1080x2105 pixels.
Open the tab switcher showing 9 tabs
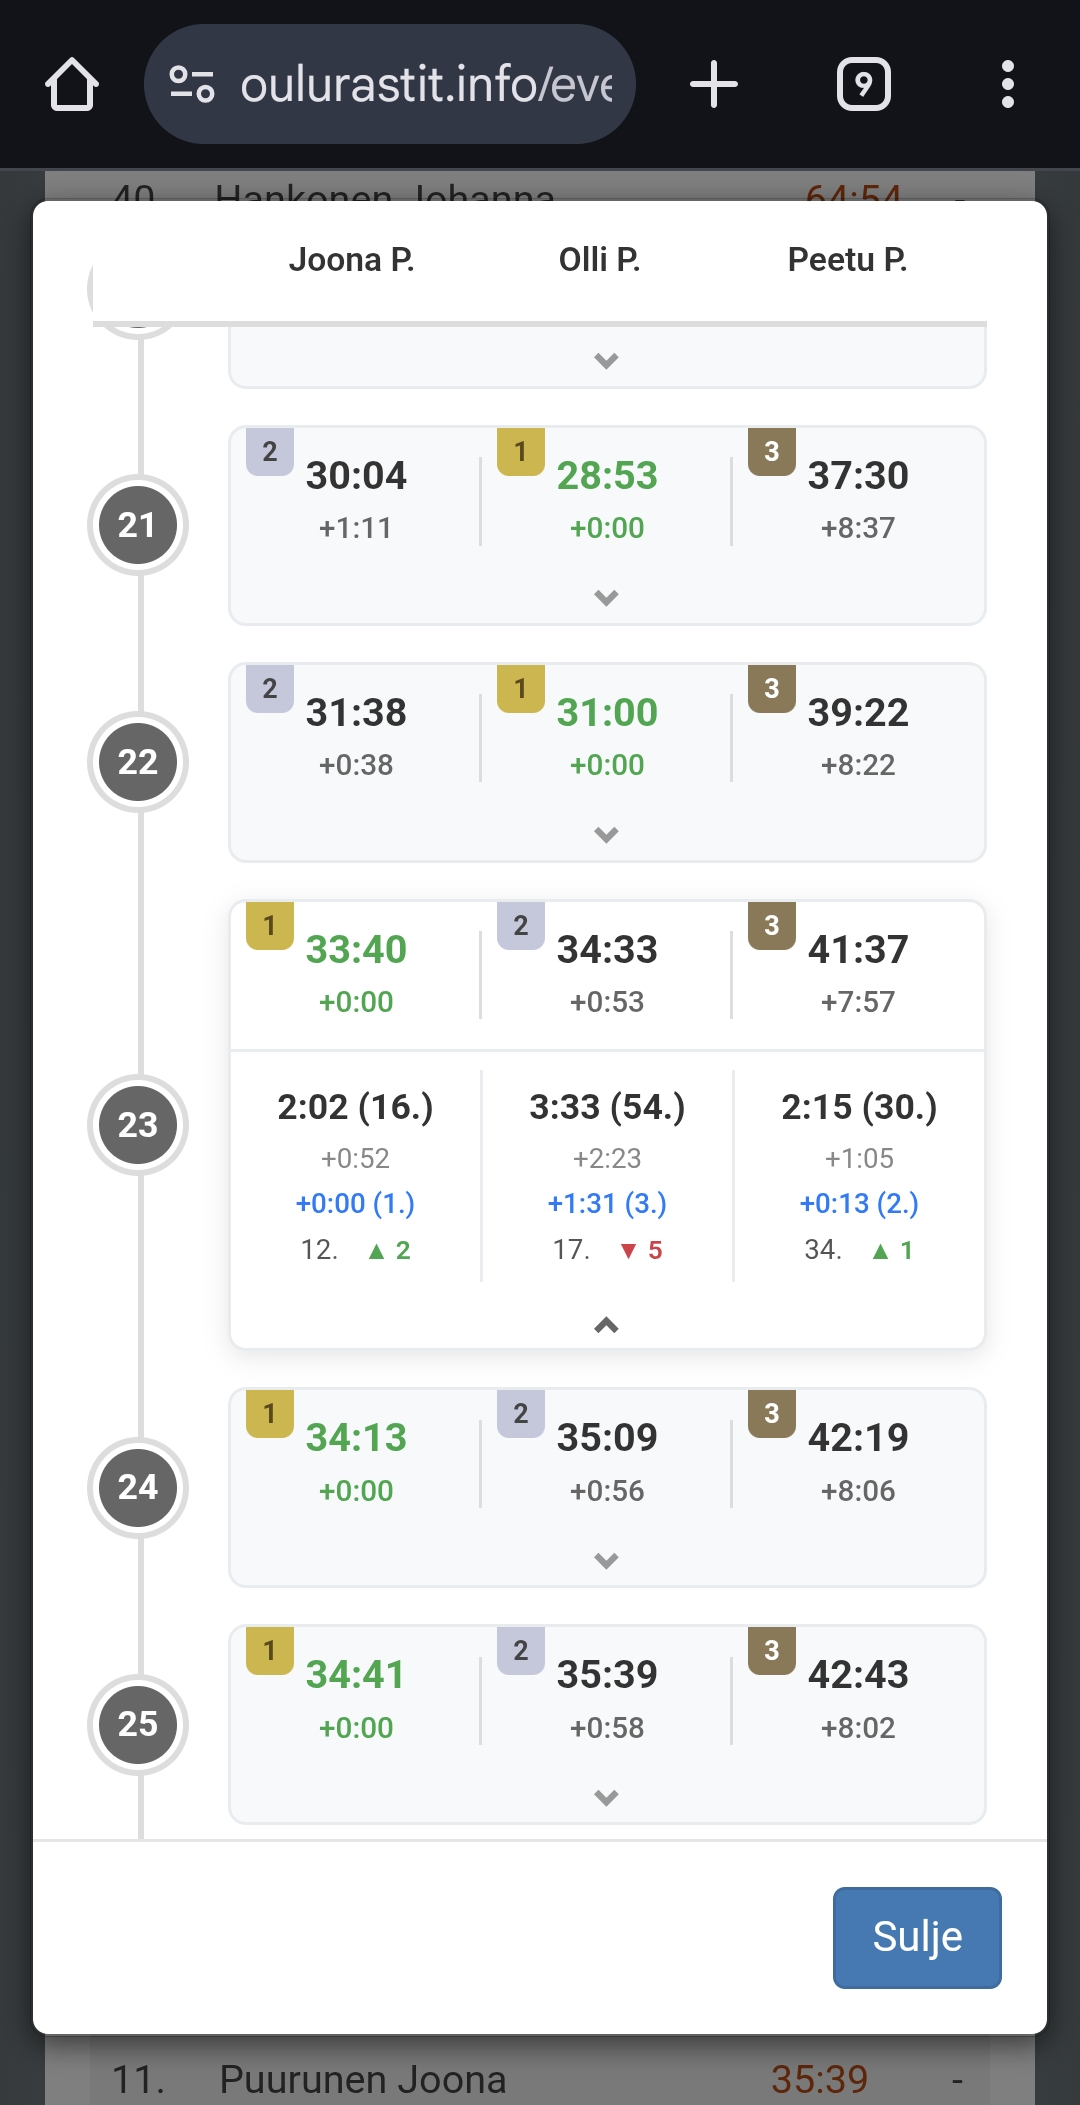pos(863,85)
